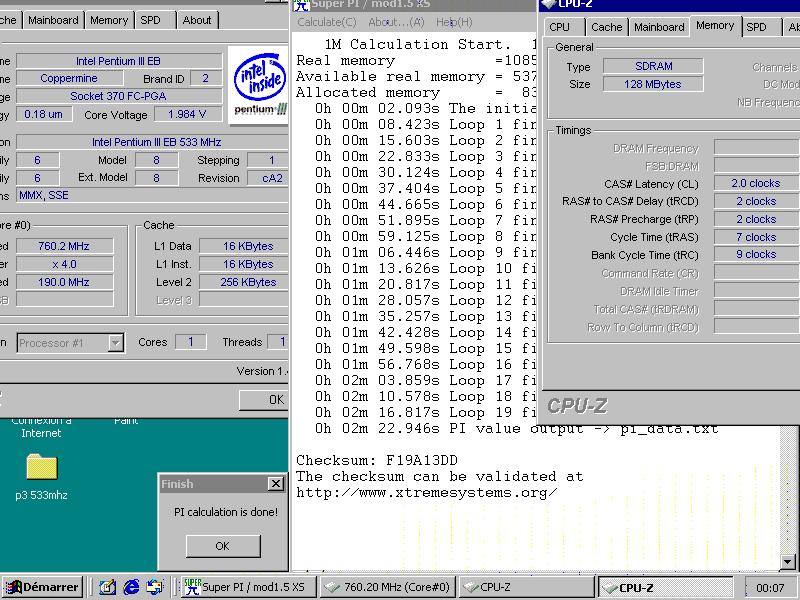This screenshot has height=600, width=800.
Task: Click the Intel Pentium III EB 533 MHz specification
Action: pos(152,142)
